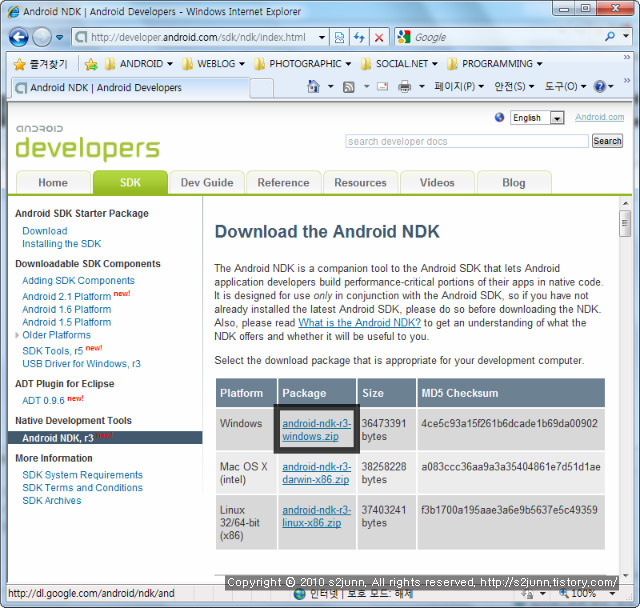Click the red stop loading icon
This screenshot has height=608, width=640.
379,38
